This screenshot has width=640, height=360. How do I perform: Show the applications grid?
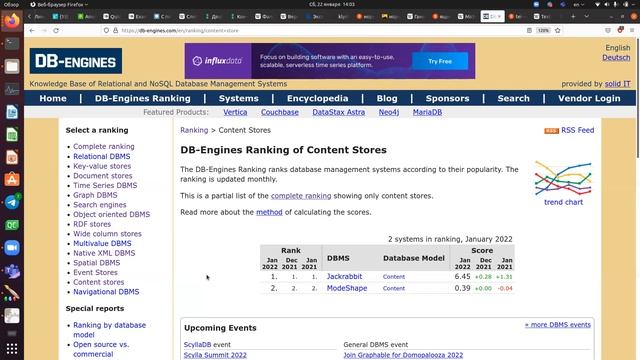coord(12,349)
